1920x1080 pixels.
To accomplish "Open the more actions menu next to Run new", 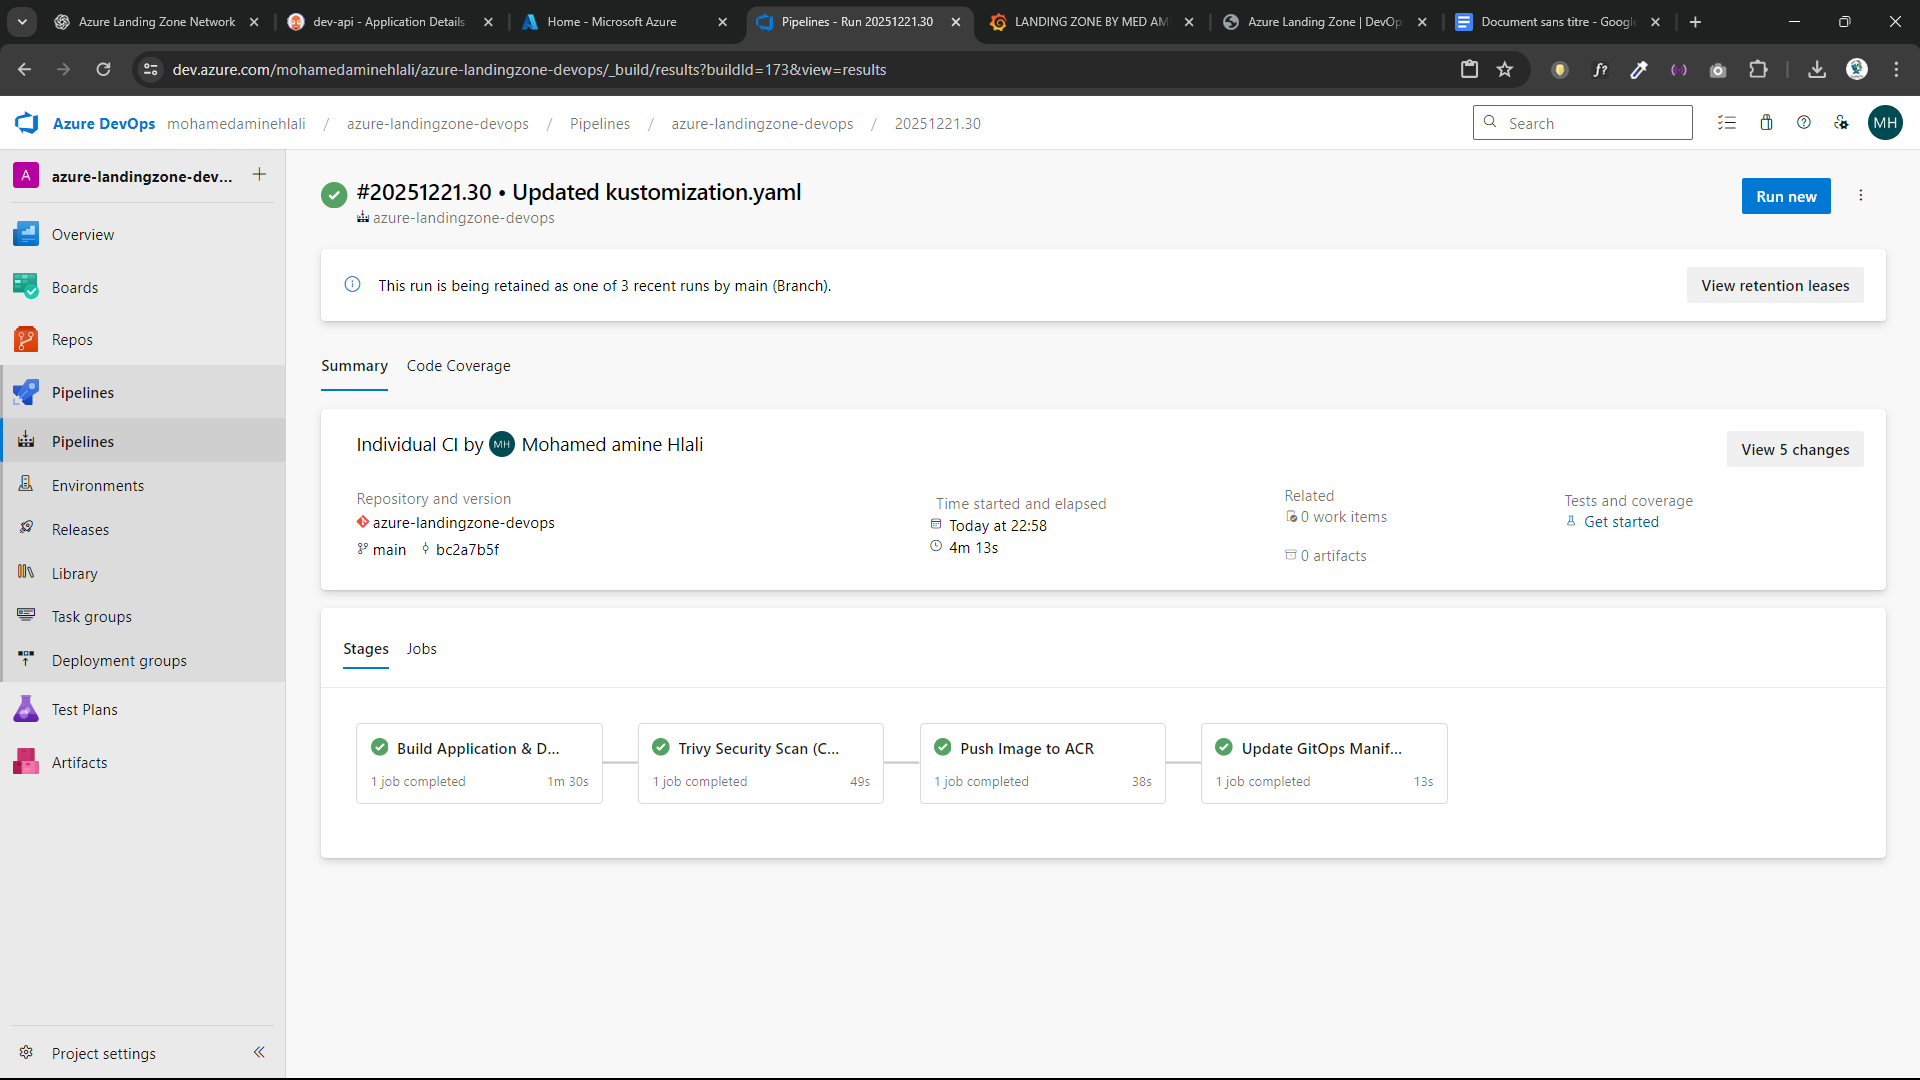I will (1861, 195).
